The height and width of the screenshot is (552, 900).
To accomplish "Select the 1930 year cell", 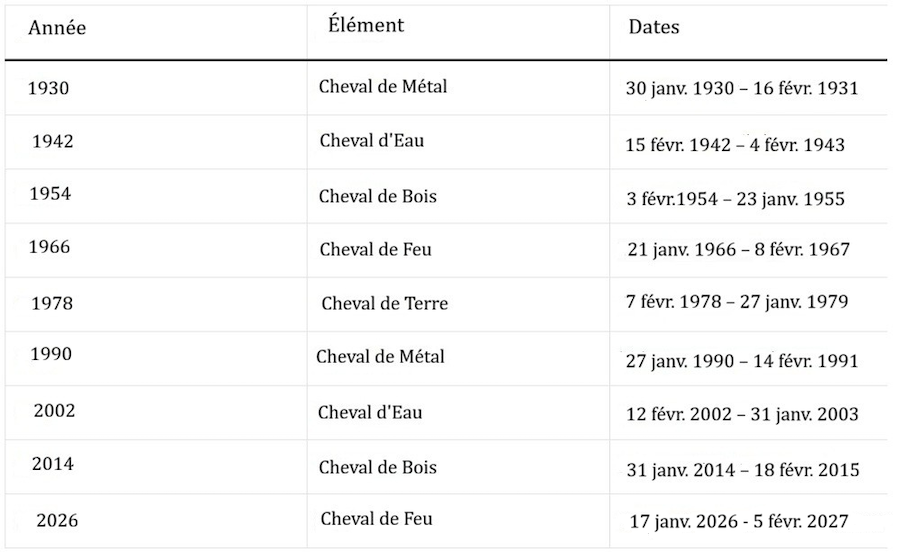I will pyautogui.click(x=49, y=88).
